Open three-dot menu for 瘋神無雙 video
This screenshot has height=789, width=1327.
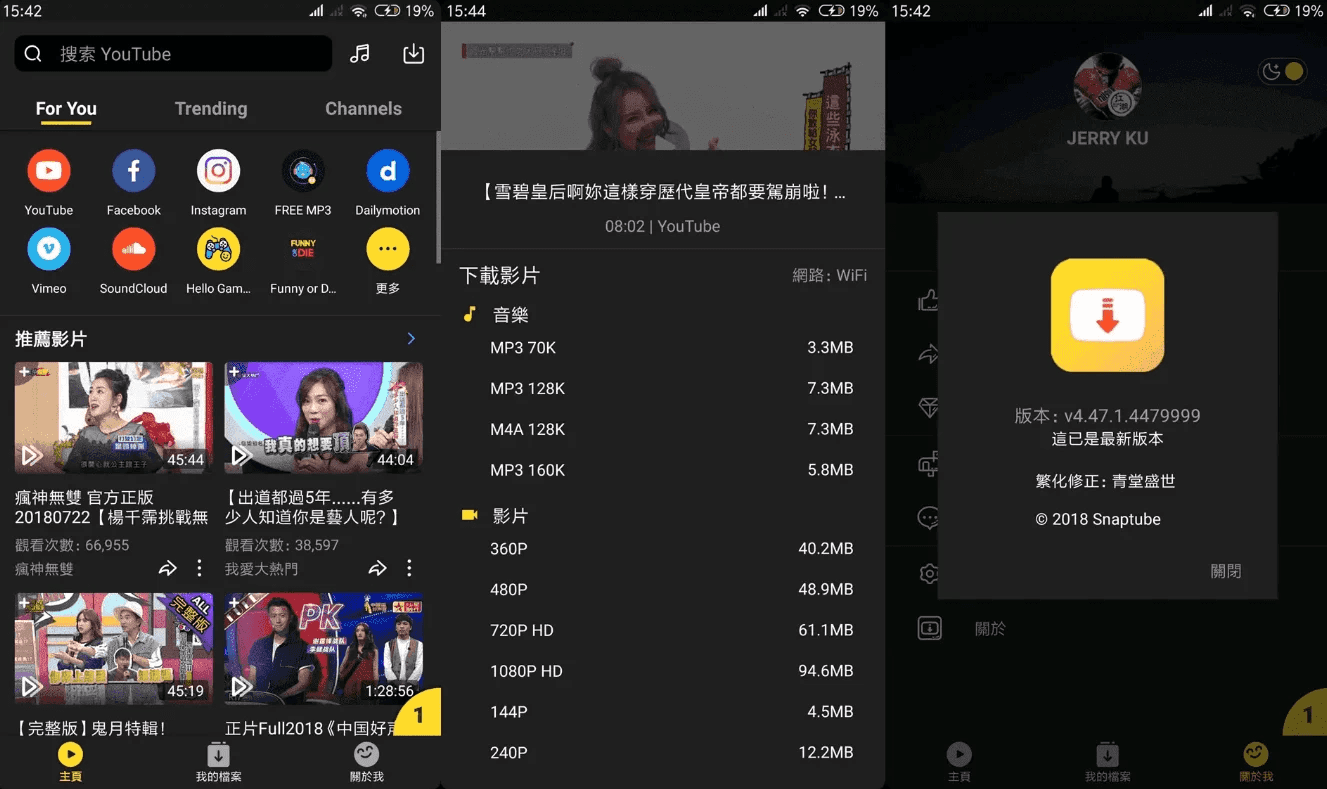[x=199, y=568]
